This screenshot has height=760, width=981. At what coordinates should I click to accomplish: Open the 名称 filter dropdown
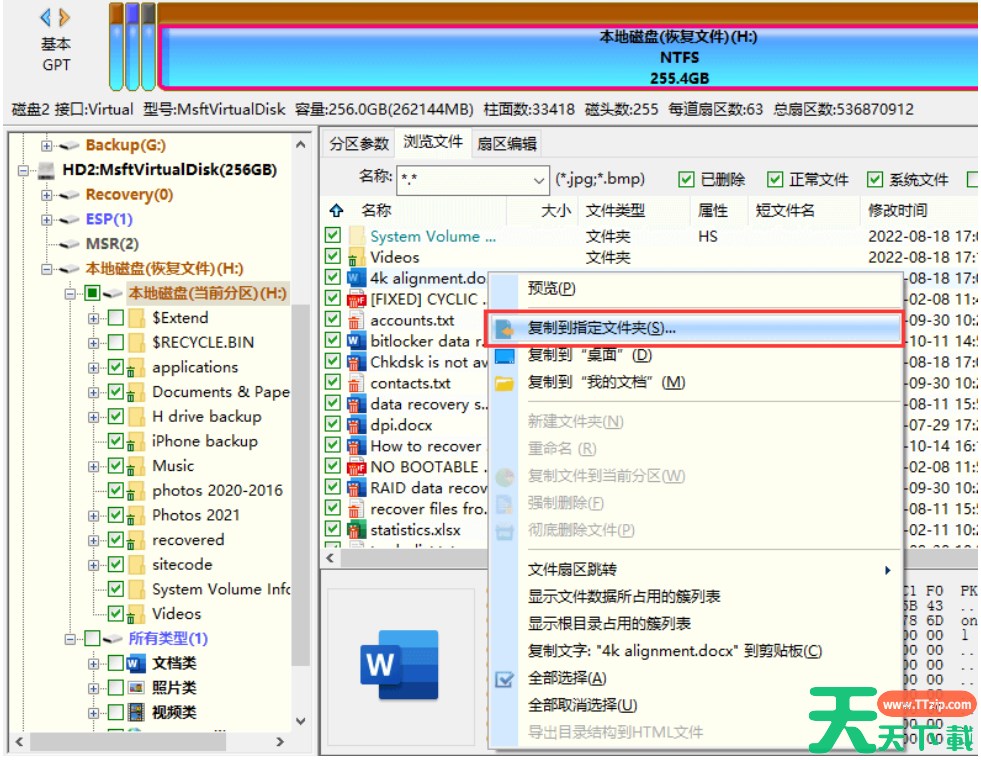pyautogui.click(x=538, y=181)
